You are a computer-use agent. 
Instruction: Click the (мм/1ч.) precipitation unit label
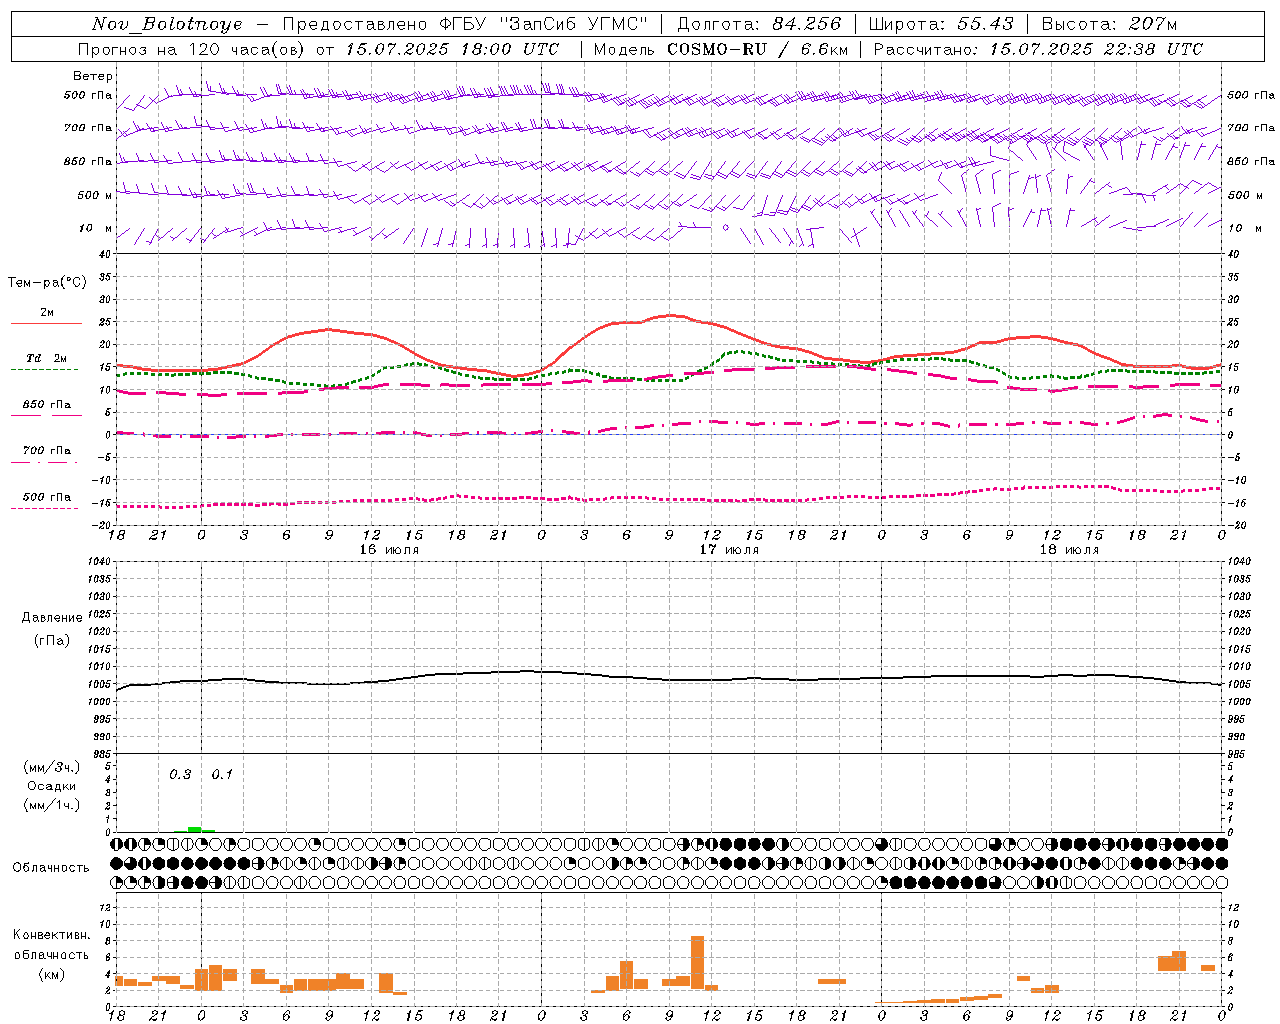pyautogui.click(x=51, y=805)
